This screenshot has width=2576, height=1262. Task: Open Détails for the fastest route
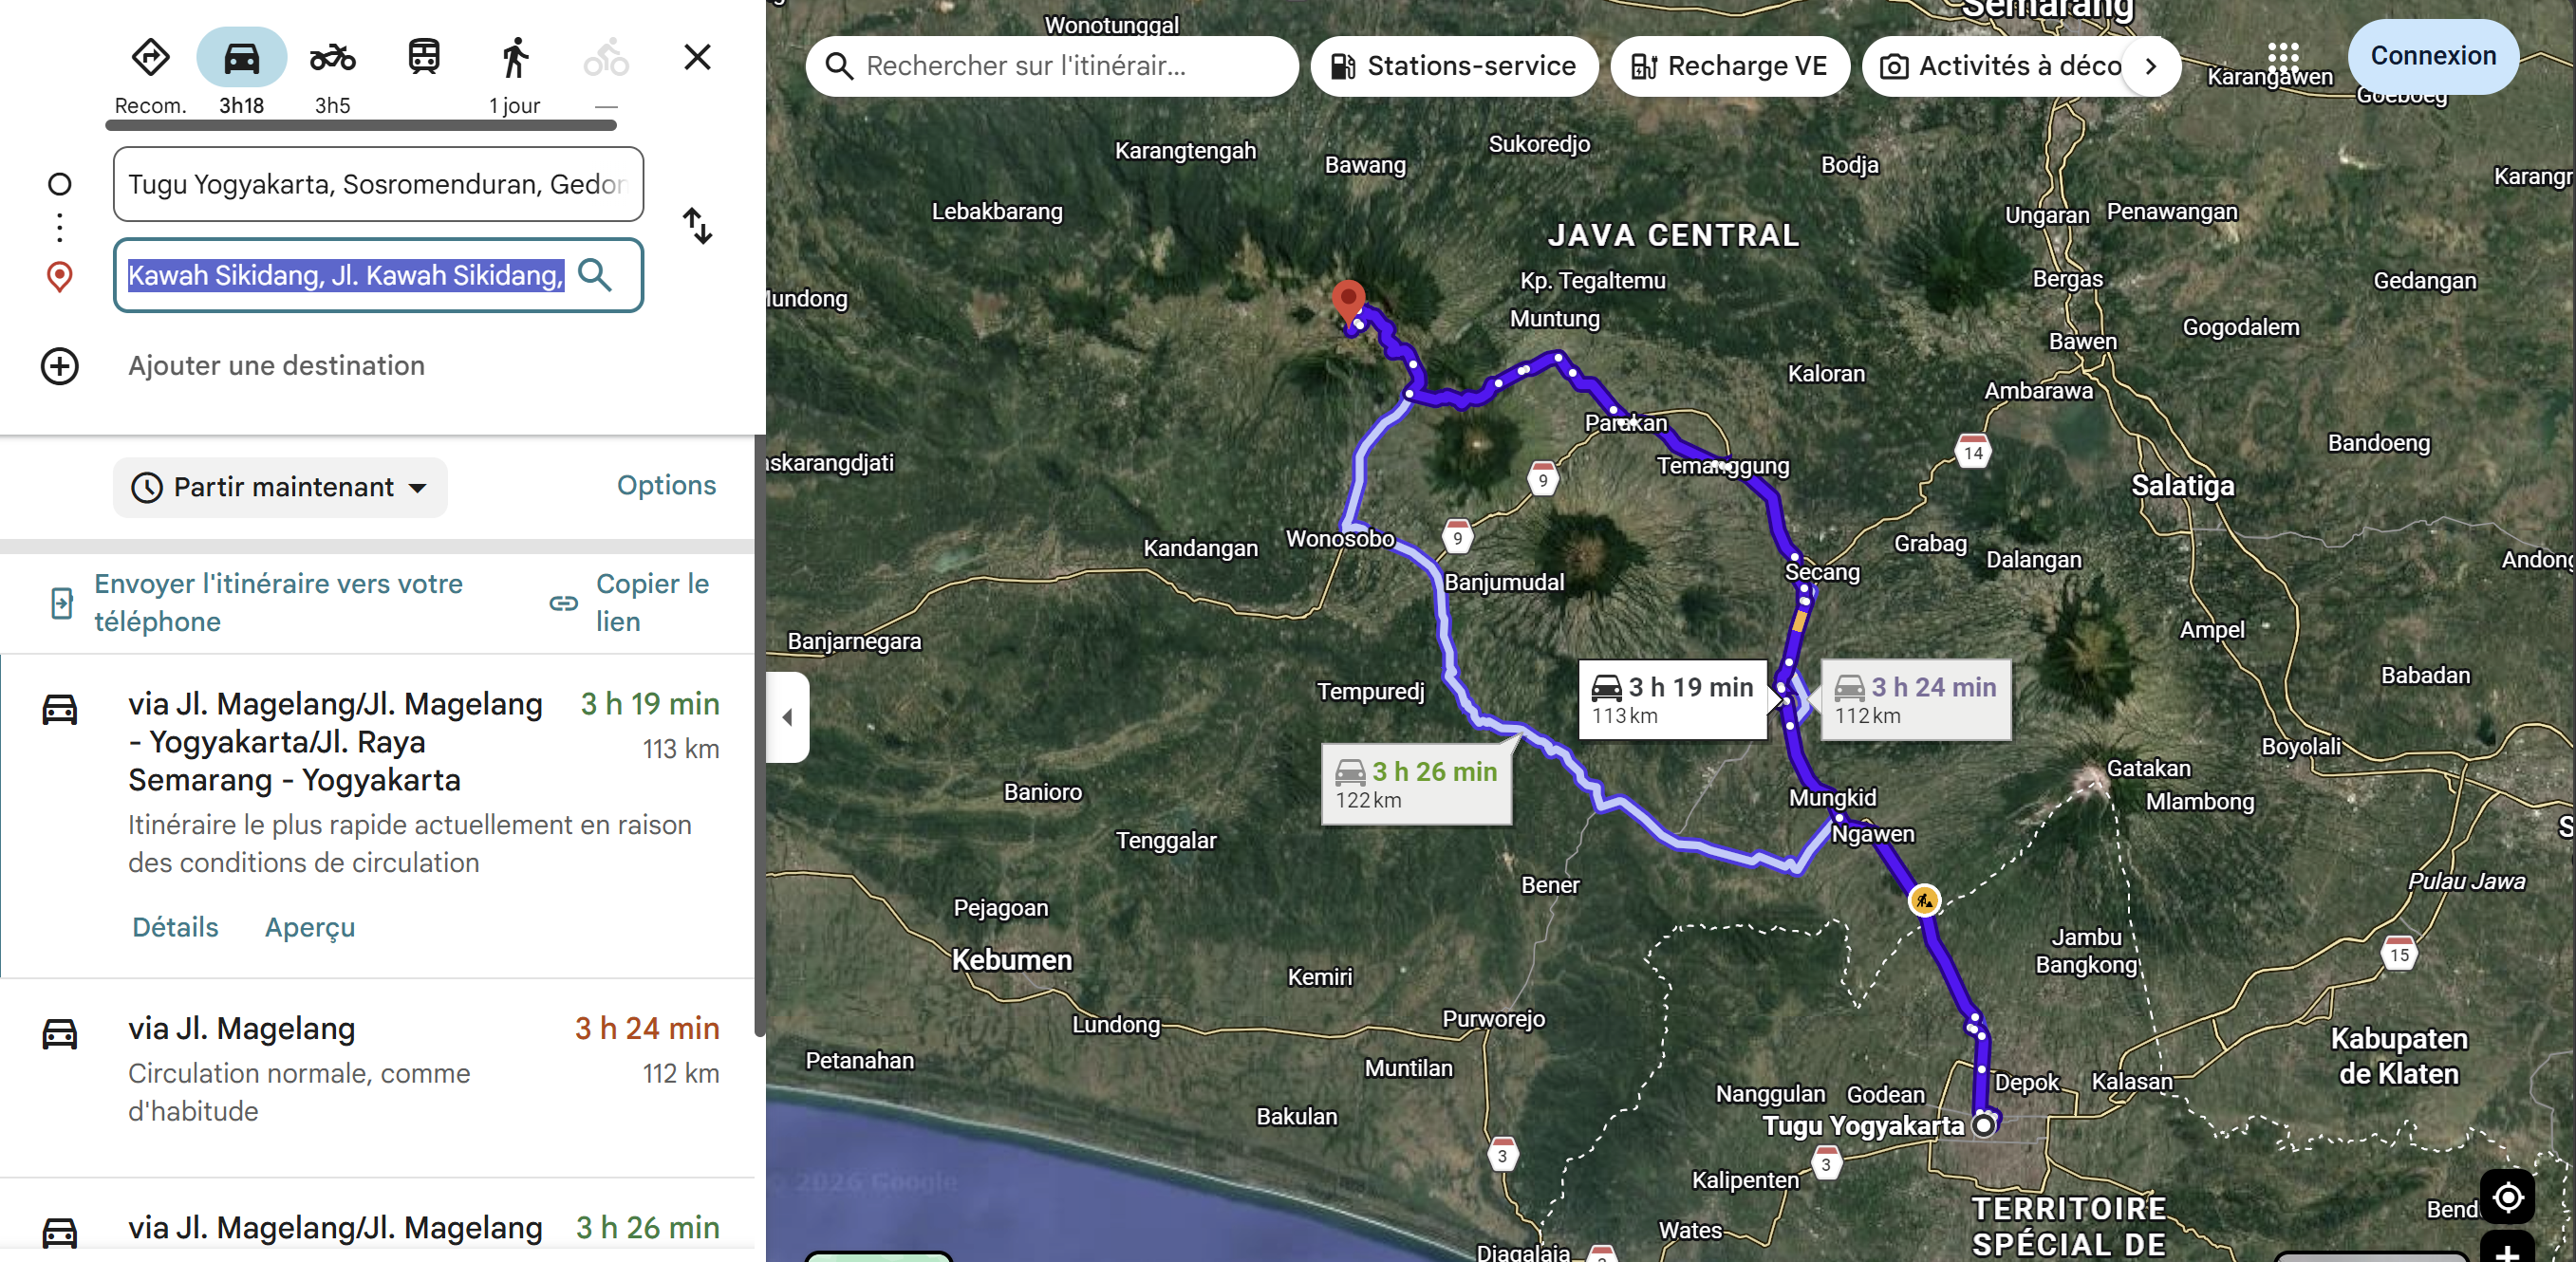pyautogui.click(x=175, y=927)
